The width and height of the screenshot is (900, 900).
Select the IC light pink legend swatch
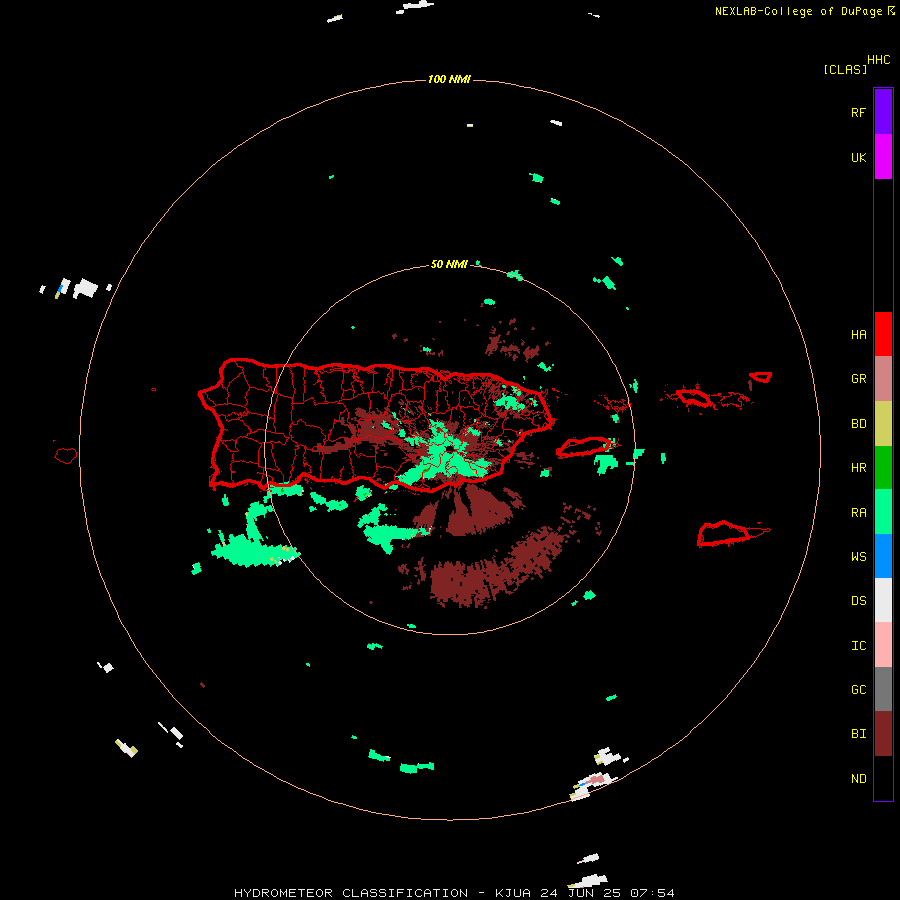883,645
